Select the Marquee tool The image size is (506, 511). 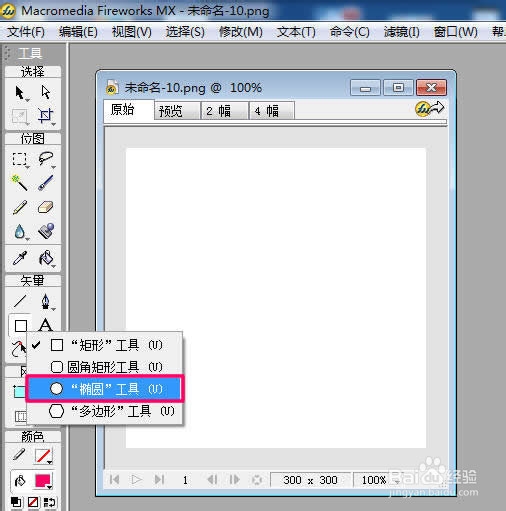coord(20,159)
